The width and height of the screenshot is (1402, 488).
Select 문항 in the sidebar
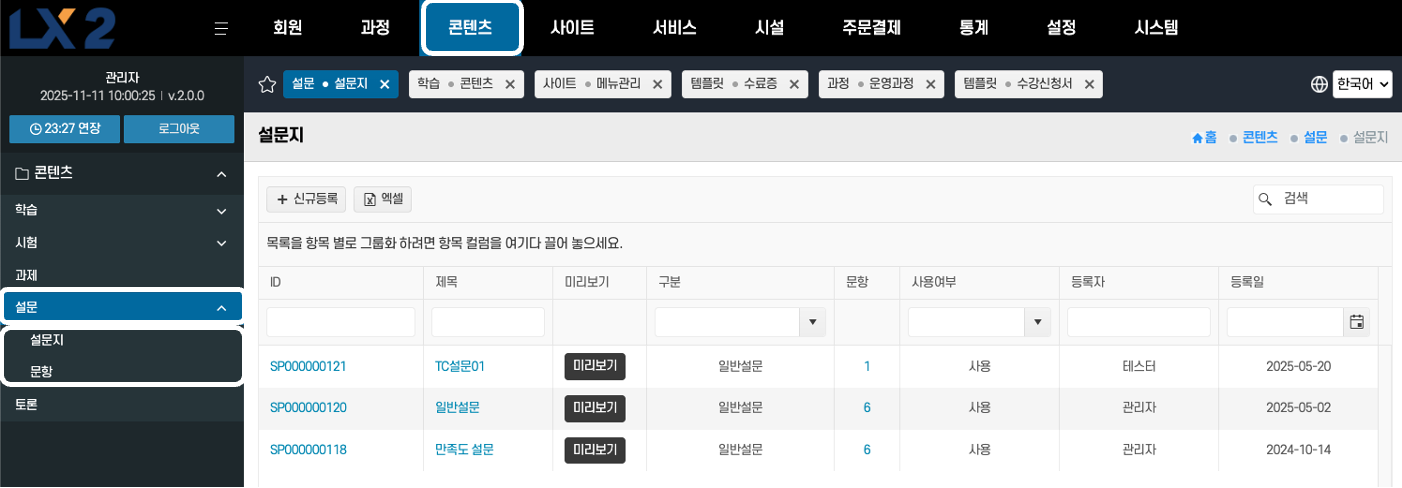pos(41,371)
